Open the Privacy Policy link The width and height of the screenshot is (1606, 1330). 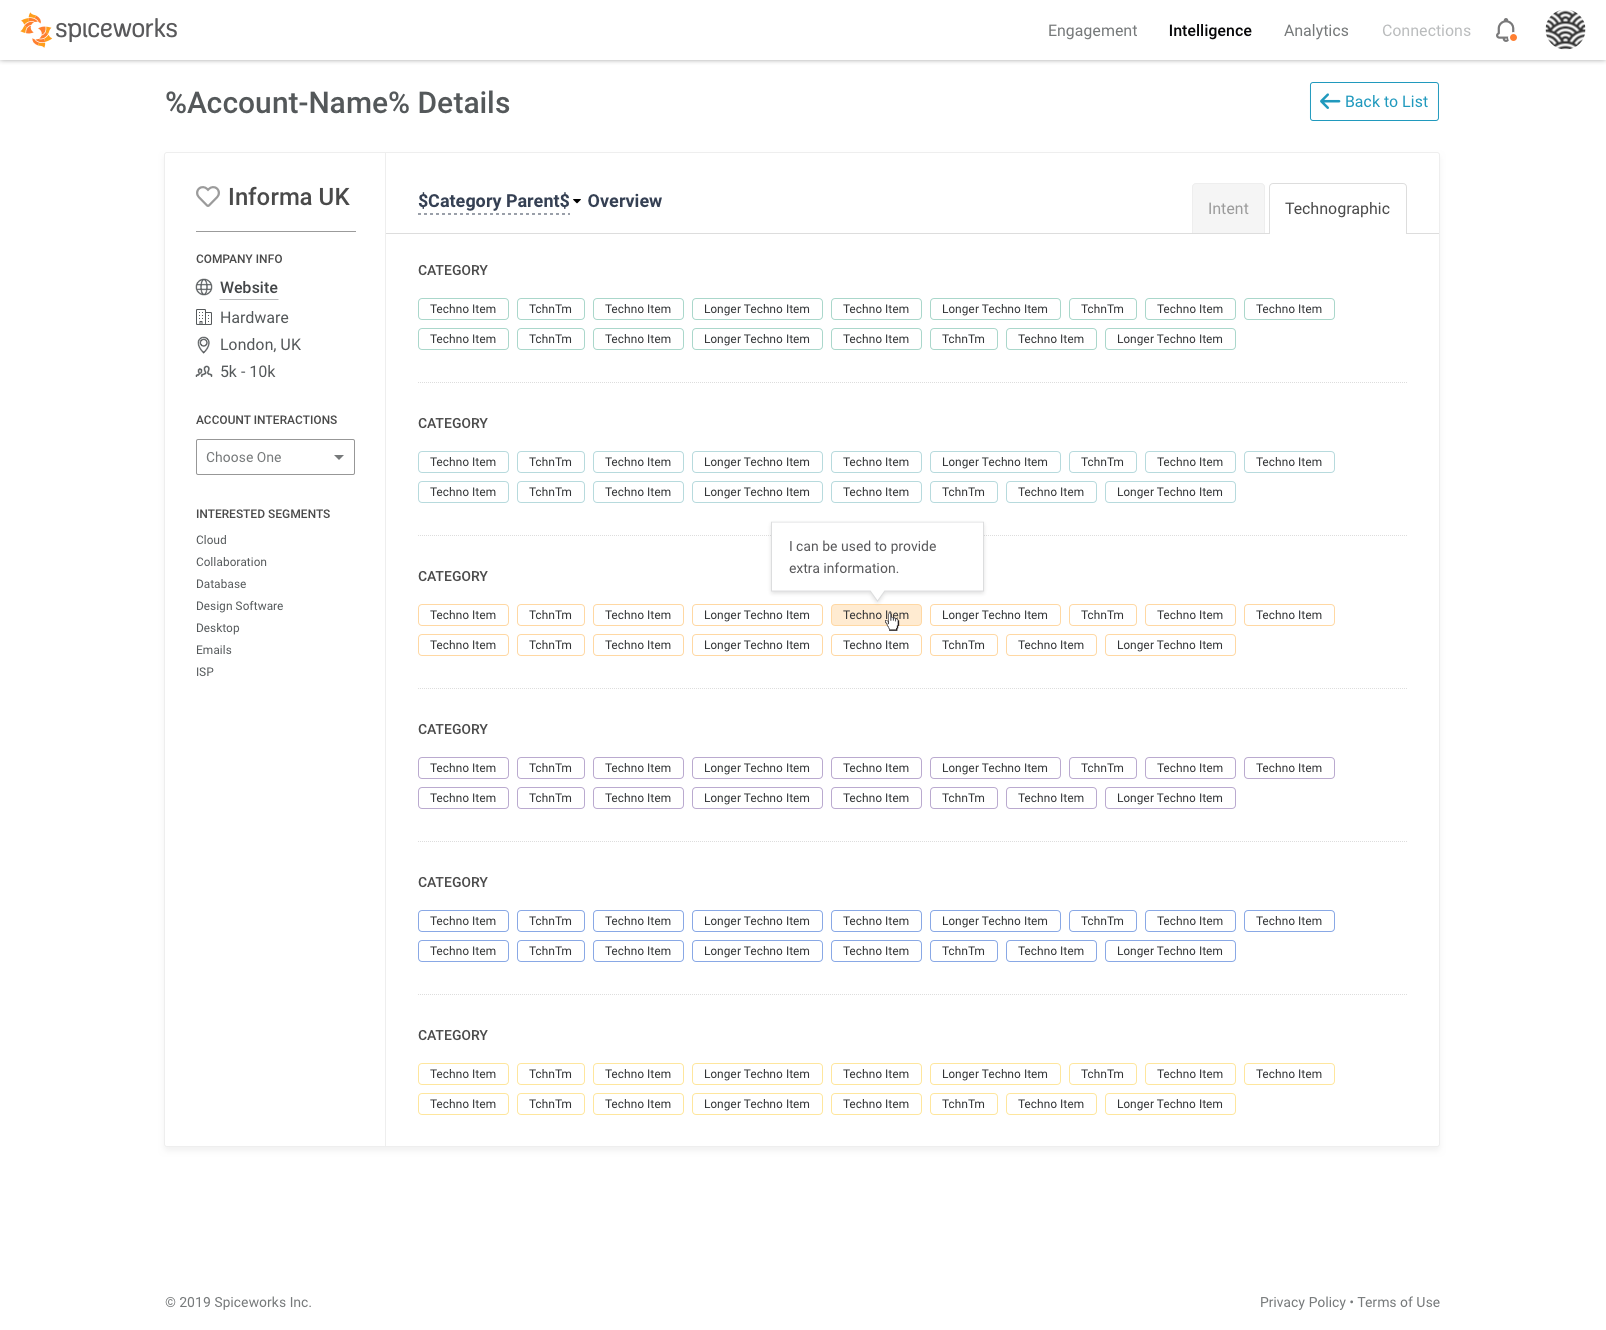(x=1302, y=1302)
